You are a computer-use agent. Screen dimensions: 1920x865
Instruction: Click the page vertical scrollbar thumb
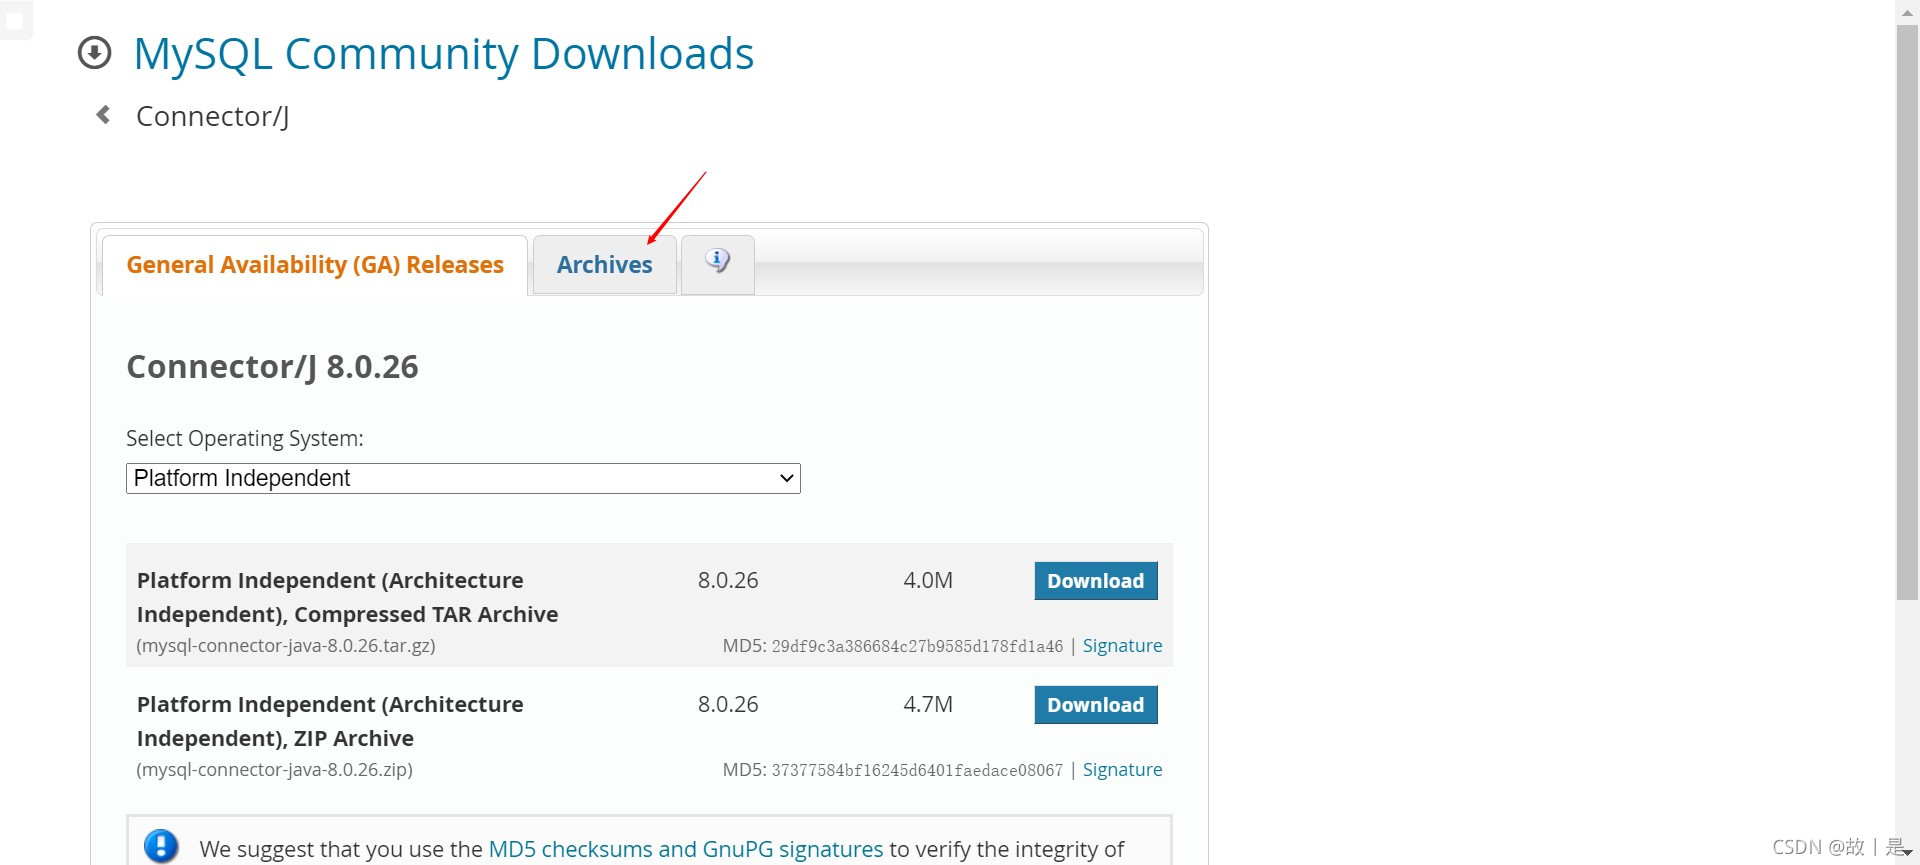click(1907, 312)
